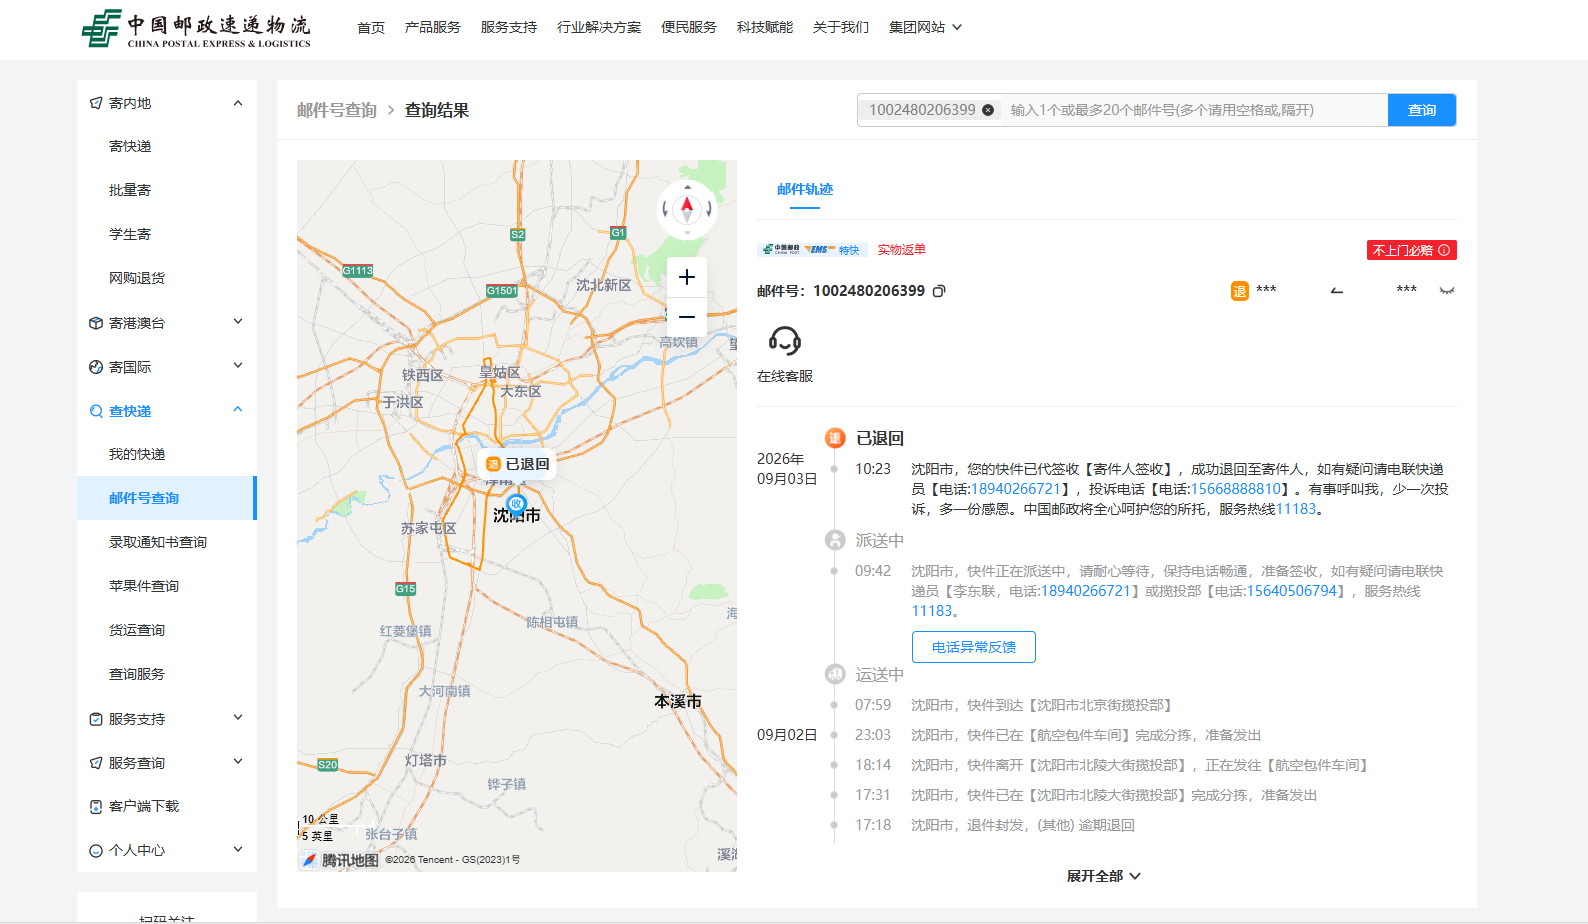Click the 电话异常反馈 button
This screenshot has height=924, width=1588.
(974, 647)
